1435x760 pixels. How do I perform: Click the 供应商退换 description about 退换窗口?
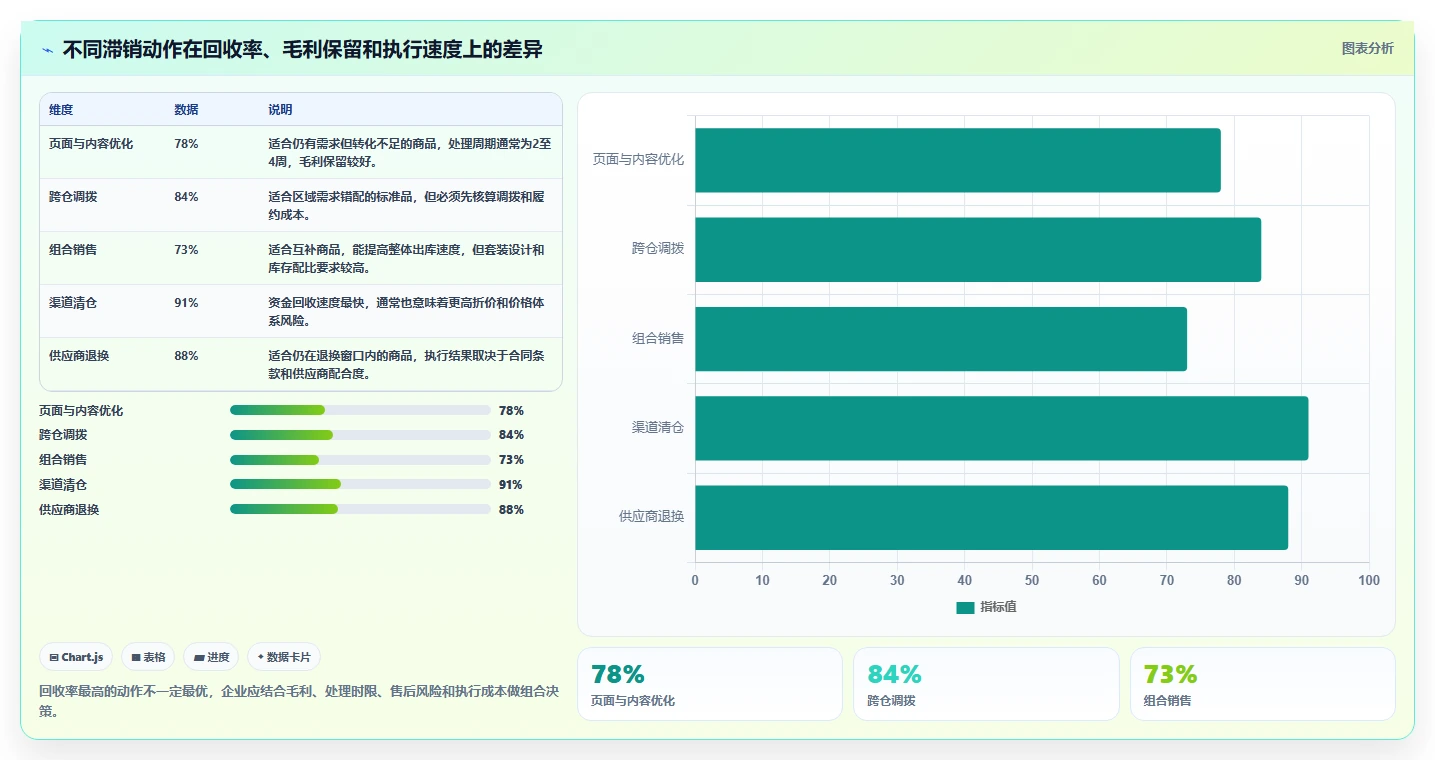coord(406,365)
